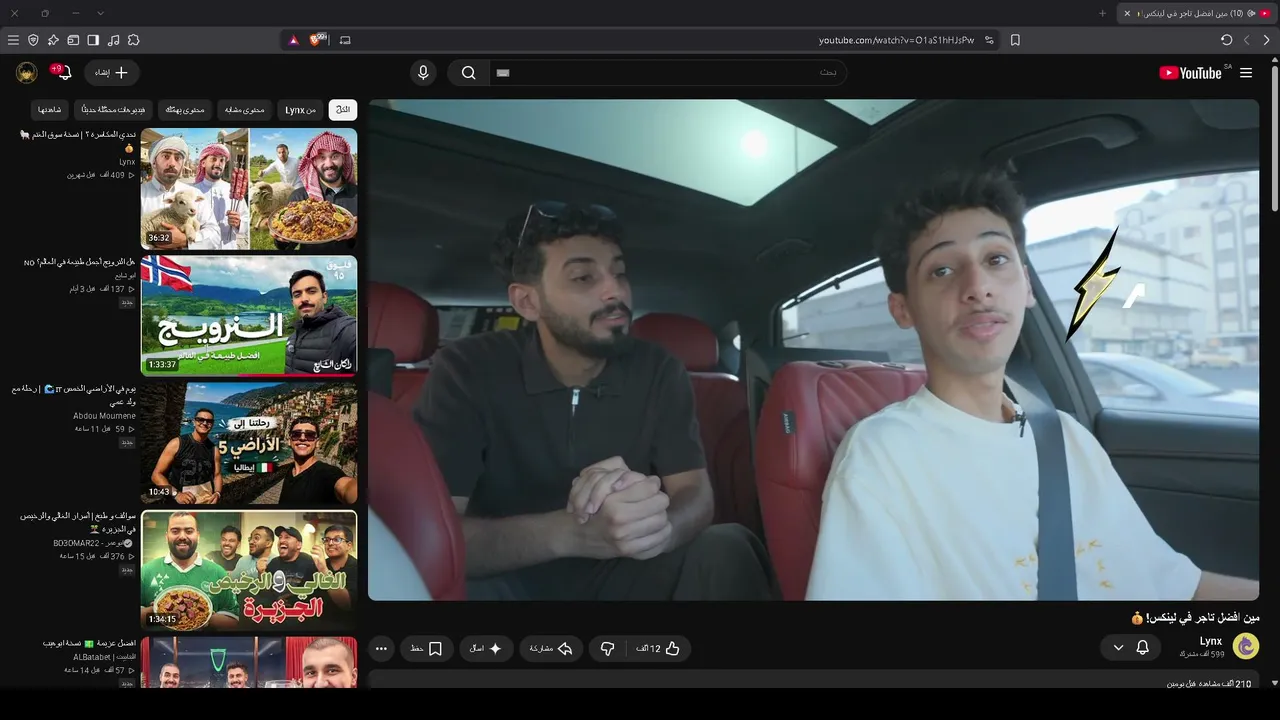Open the sheep market challenge video thumbnail
Screen dimensions: 1280x720
tap(249, 189)
